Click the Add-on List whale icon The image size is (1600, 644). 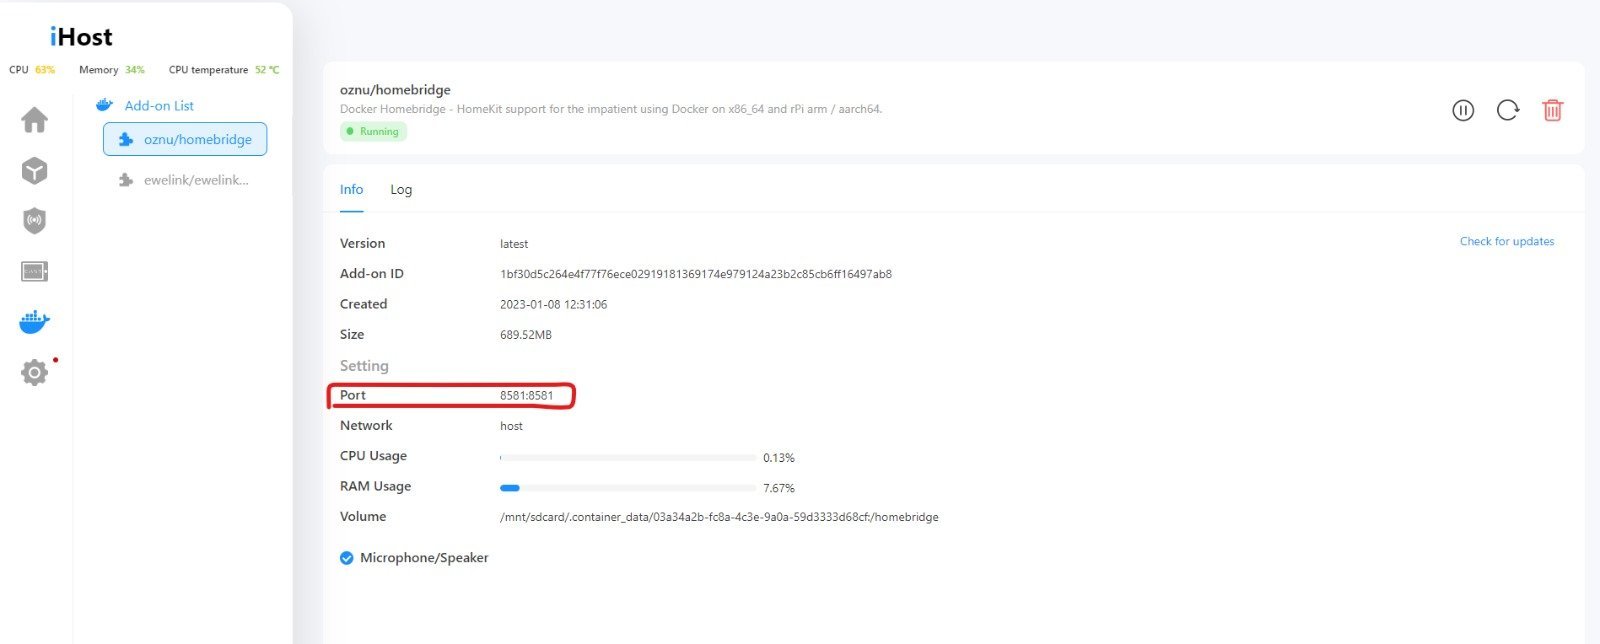(104, 105)
